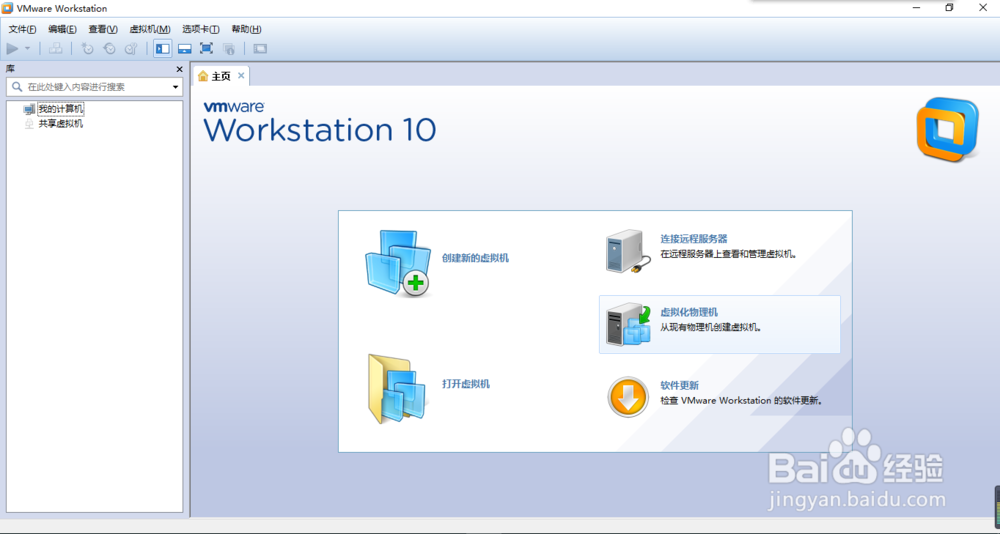1000x534 pixels.
Task: Click the VMware Workstation title bar icon
Action: [8, 8]
